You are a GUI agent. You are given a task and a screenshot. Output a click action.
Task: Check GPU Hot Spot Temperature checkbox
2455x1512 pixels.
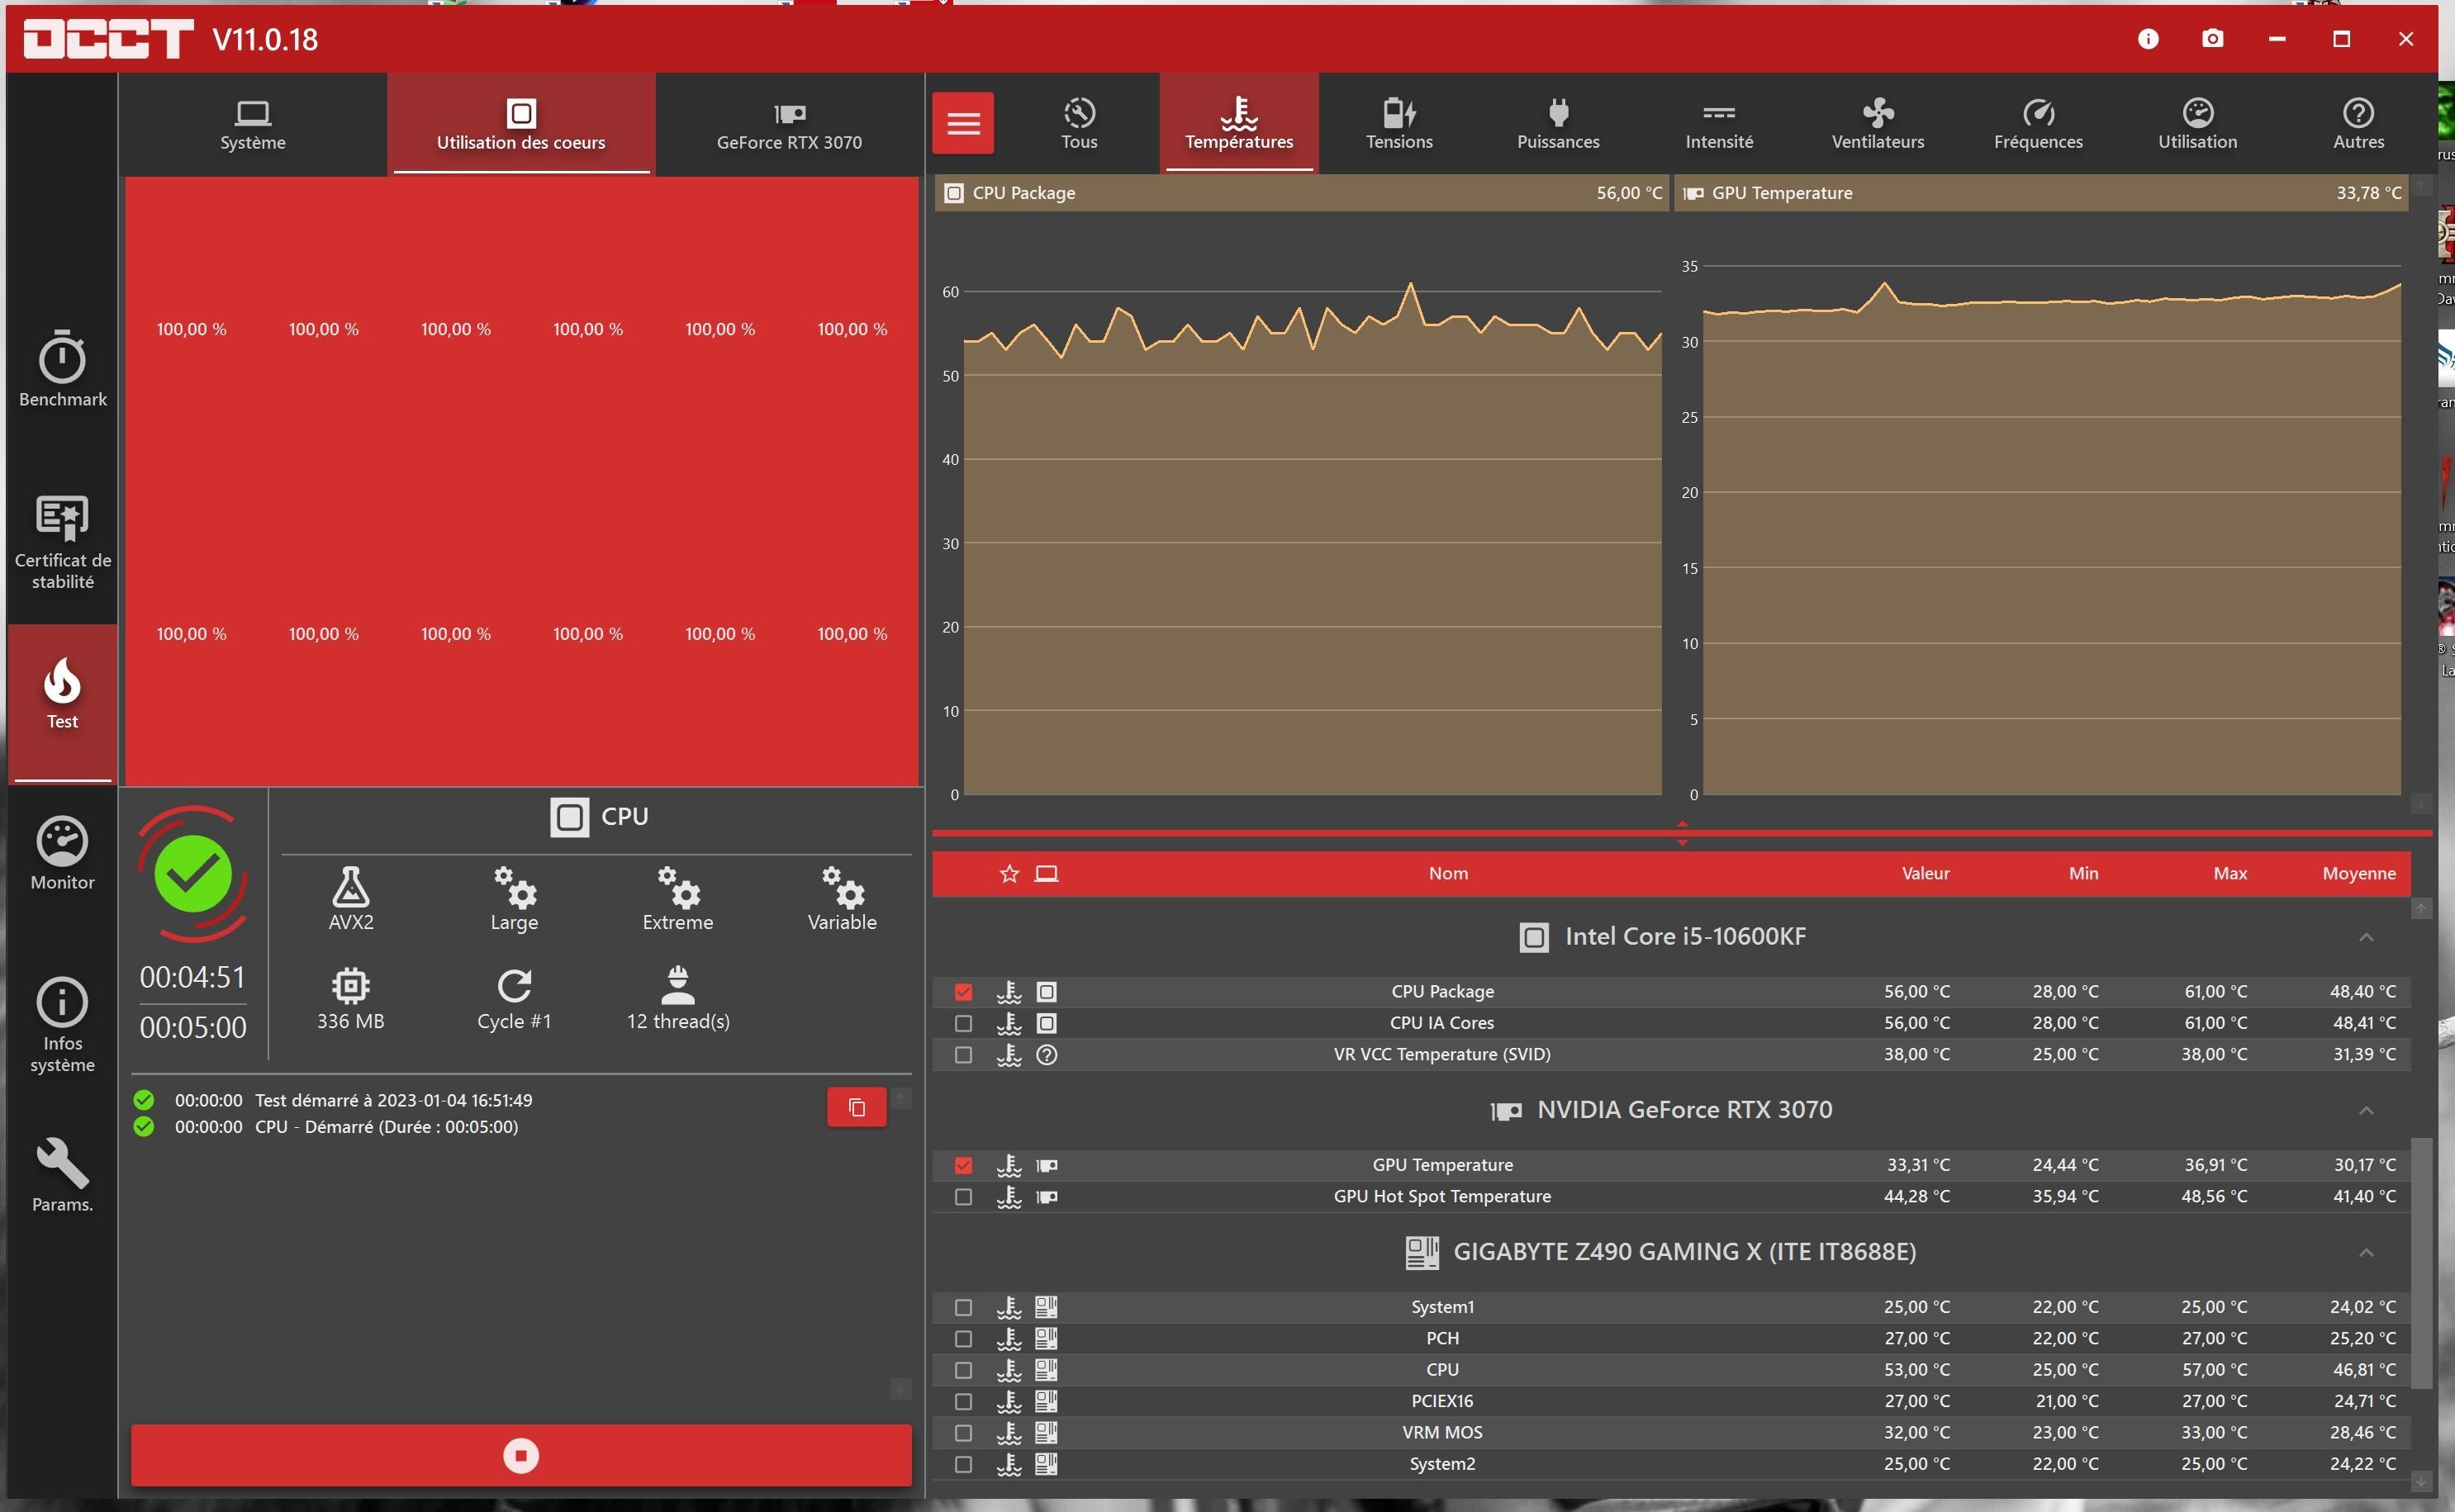pyautogui.click(x=963, y=1197)
